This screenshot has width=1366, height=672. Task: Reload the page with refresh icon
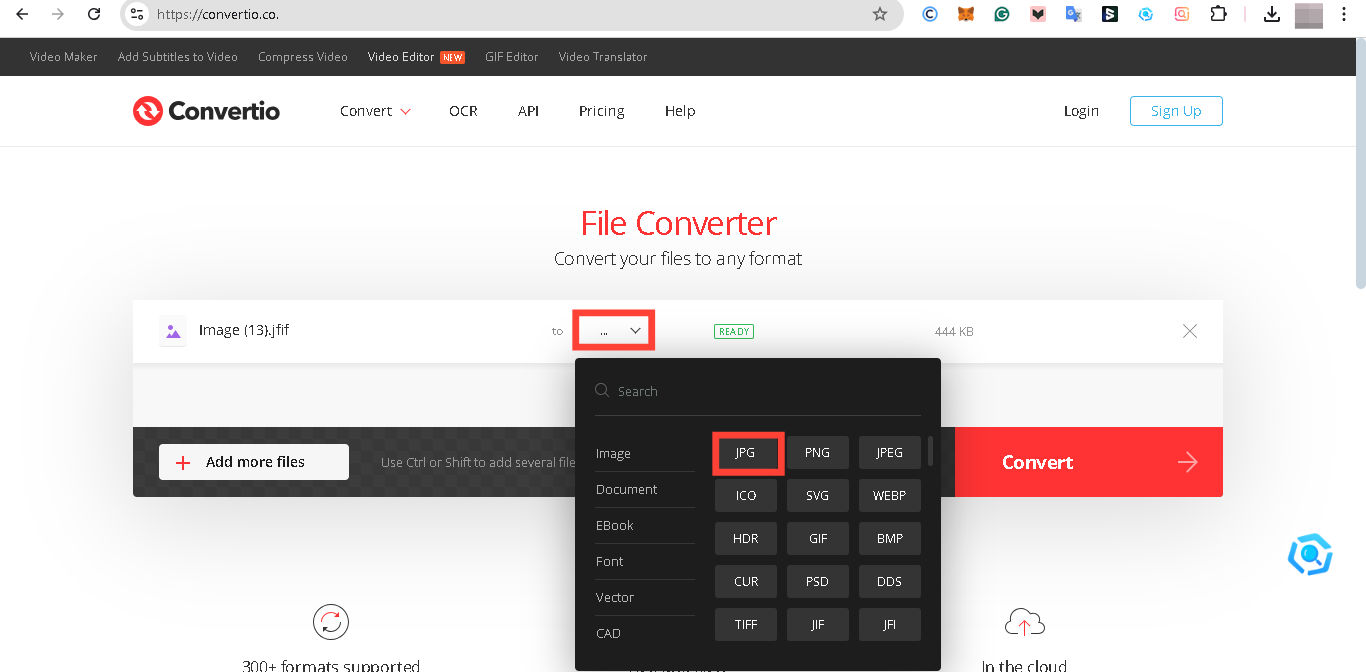tap(94, 14)
